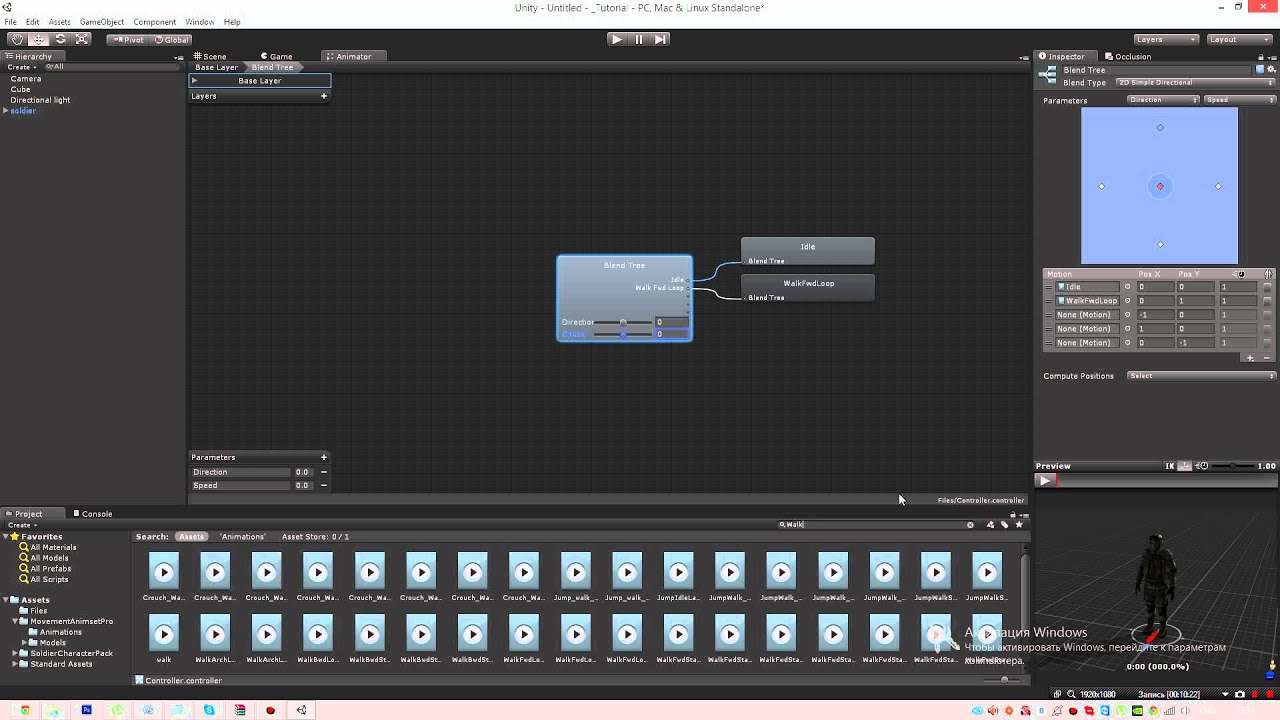The height and width of the screenshot is (720, 1280).
Task: Collapse MovementAnimsetPro folder
Action: [x=16, y=621]
